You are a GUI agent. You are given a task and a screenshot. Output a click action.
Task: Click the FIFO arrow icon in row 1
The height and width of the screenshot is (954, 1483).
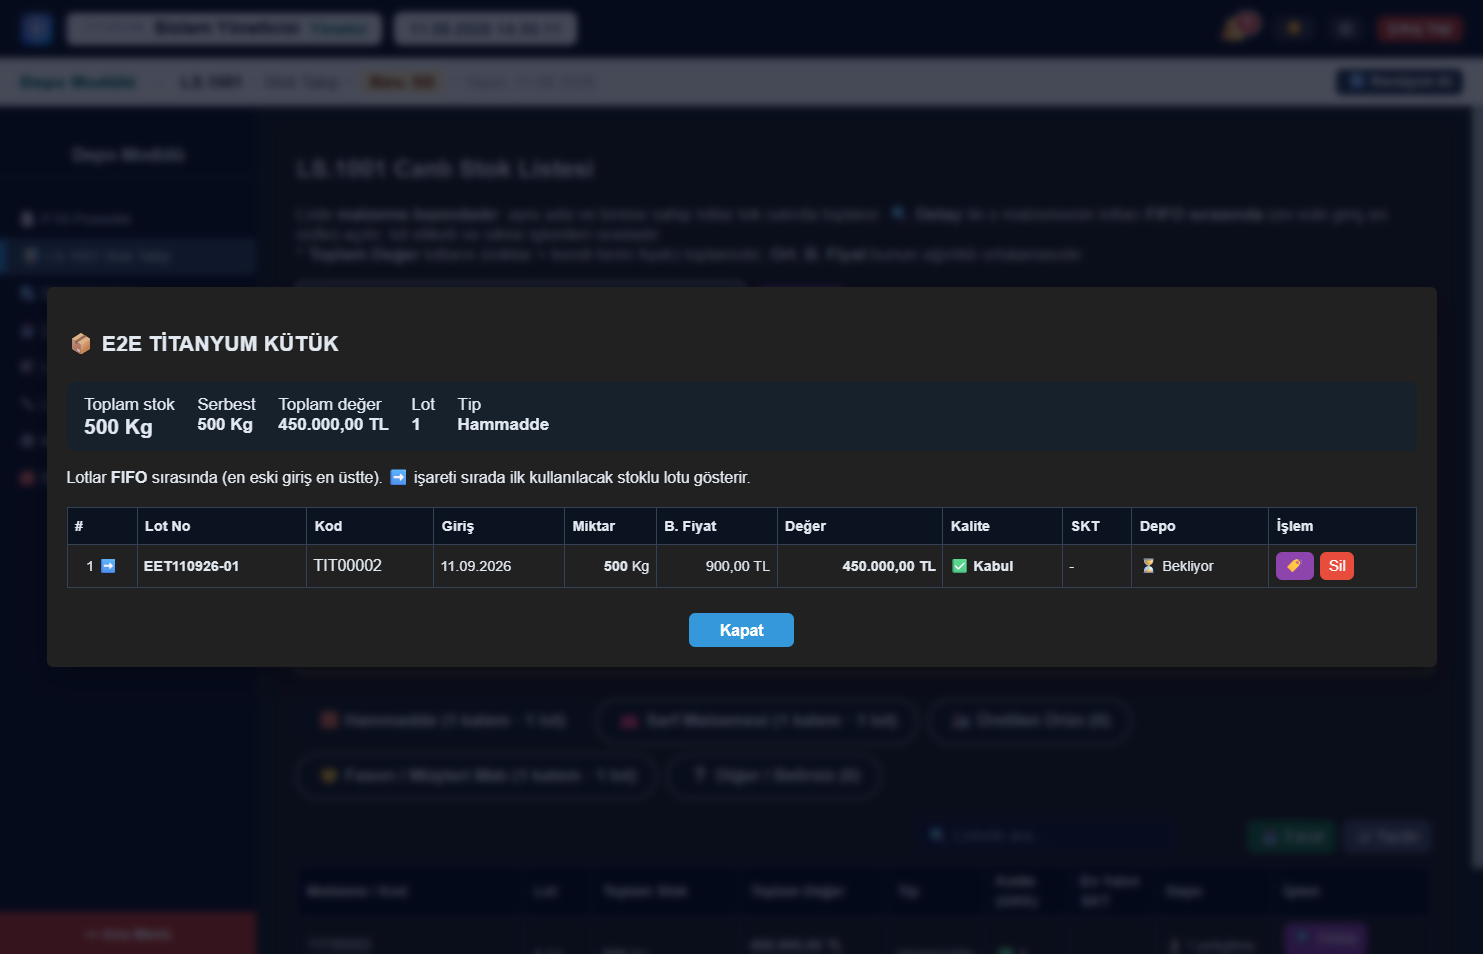[x=108, y=566]
